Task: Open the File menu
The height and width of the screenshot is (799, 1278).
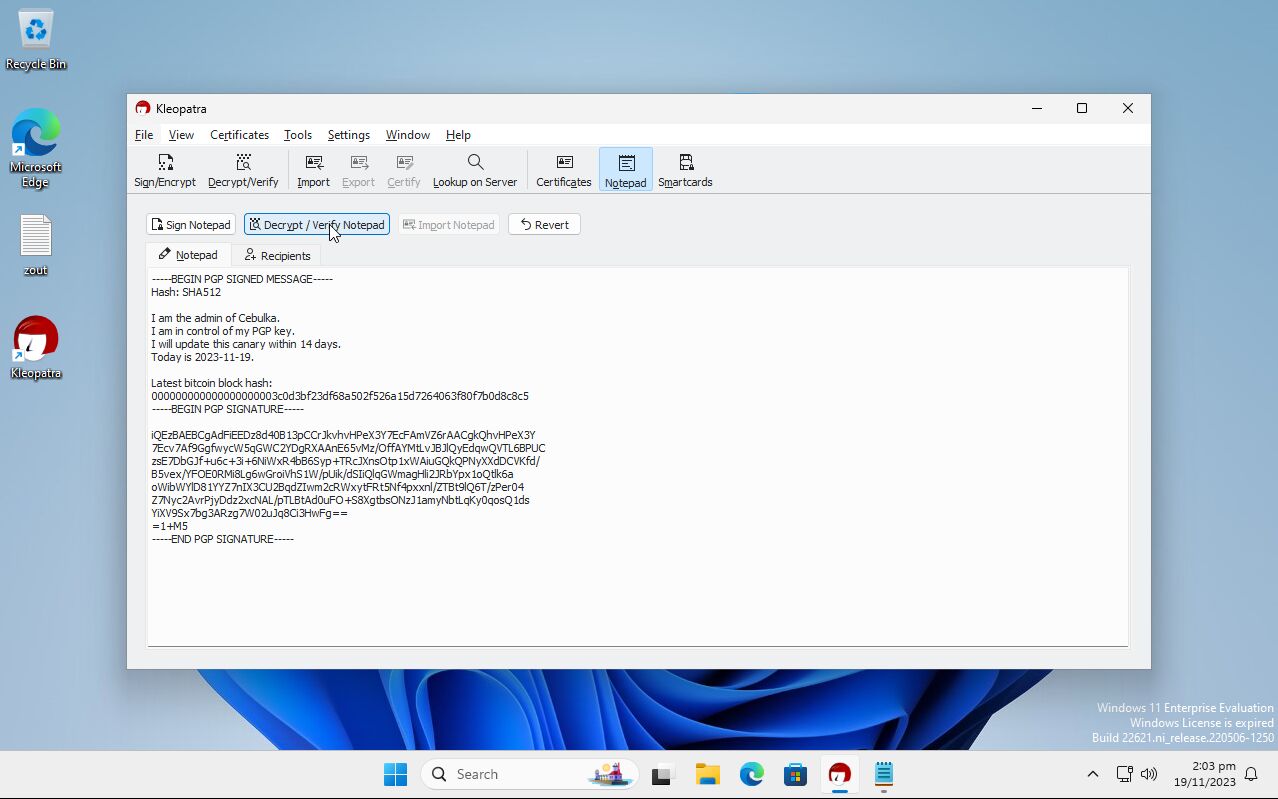Action: tap(144, 135)
